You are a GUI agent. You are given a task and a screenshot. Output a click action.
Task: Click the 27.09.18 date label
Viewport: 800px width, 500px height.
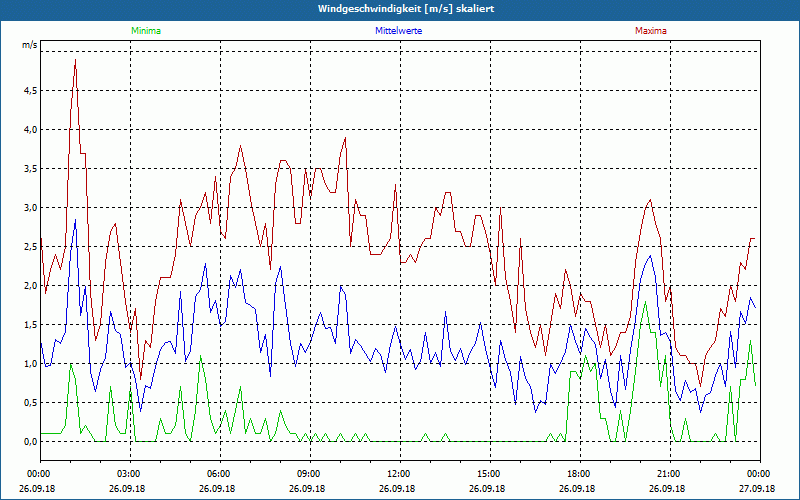point(757,488)
